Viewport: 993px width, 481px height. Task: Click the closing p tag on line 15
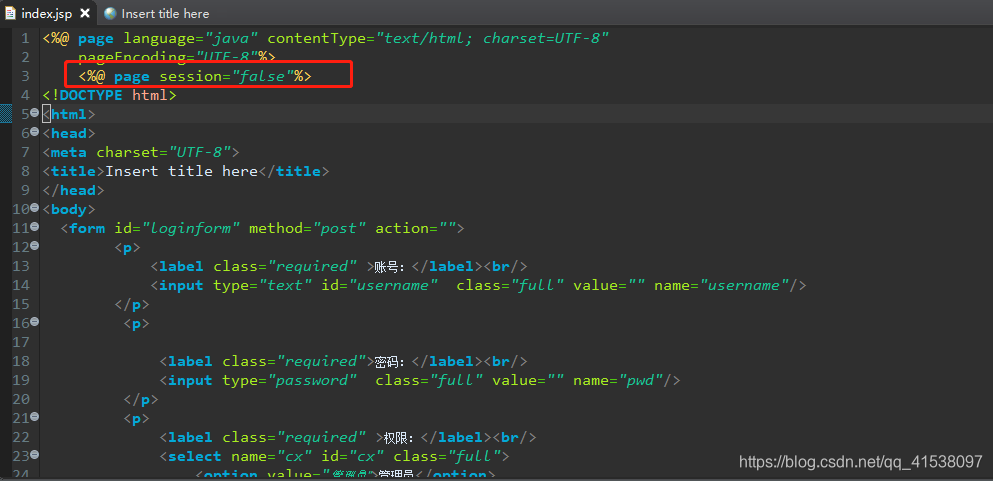tap(132, 304)
